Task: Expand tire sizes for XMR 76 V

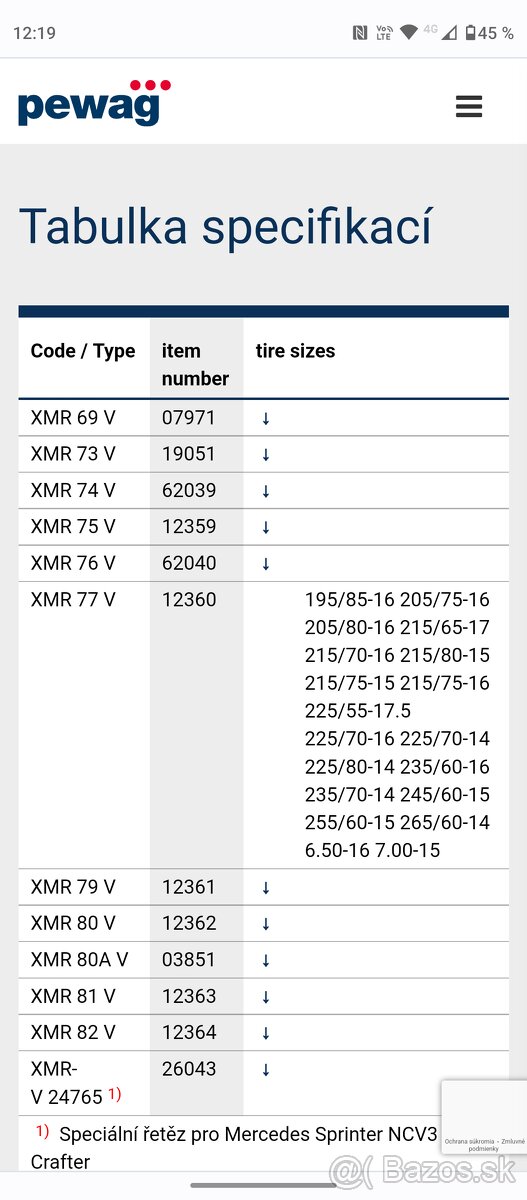Action: click(x=266, y=564)
